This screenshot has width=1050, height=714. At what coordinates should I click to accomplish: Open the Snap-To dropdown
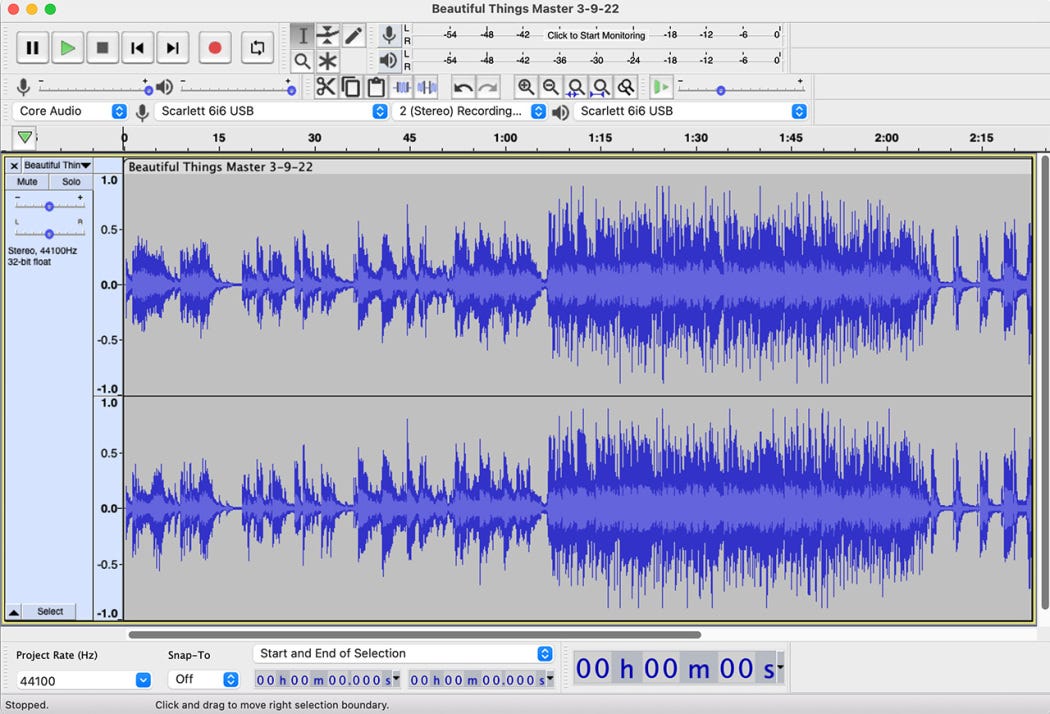(x=204, y=678)
